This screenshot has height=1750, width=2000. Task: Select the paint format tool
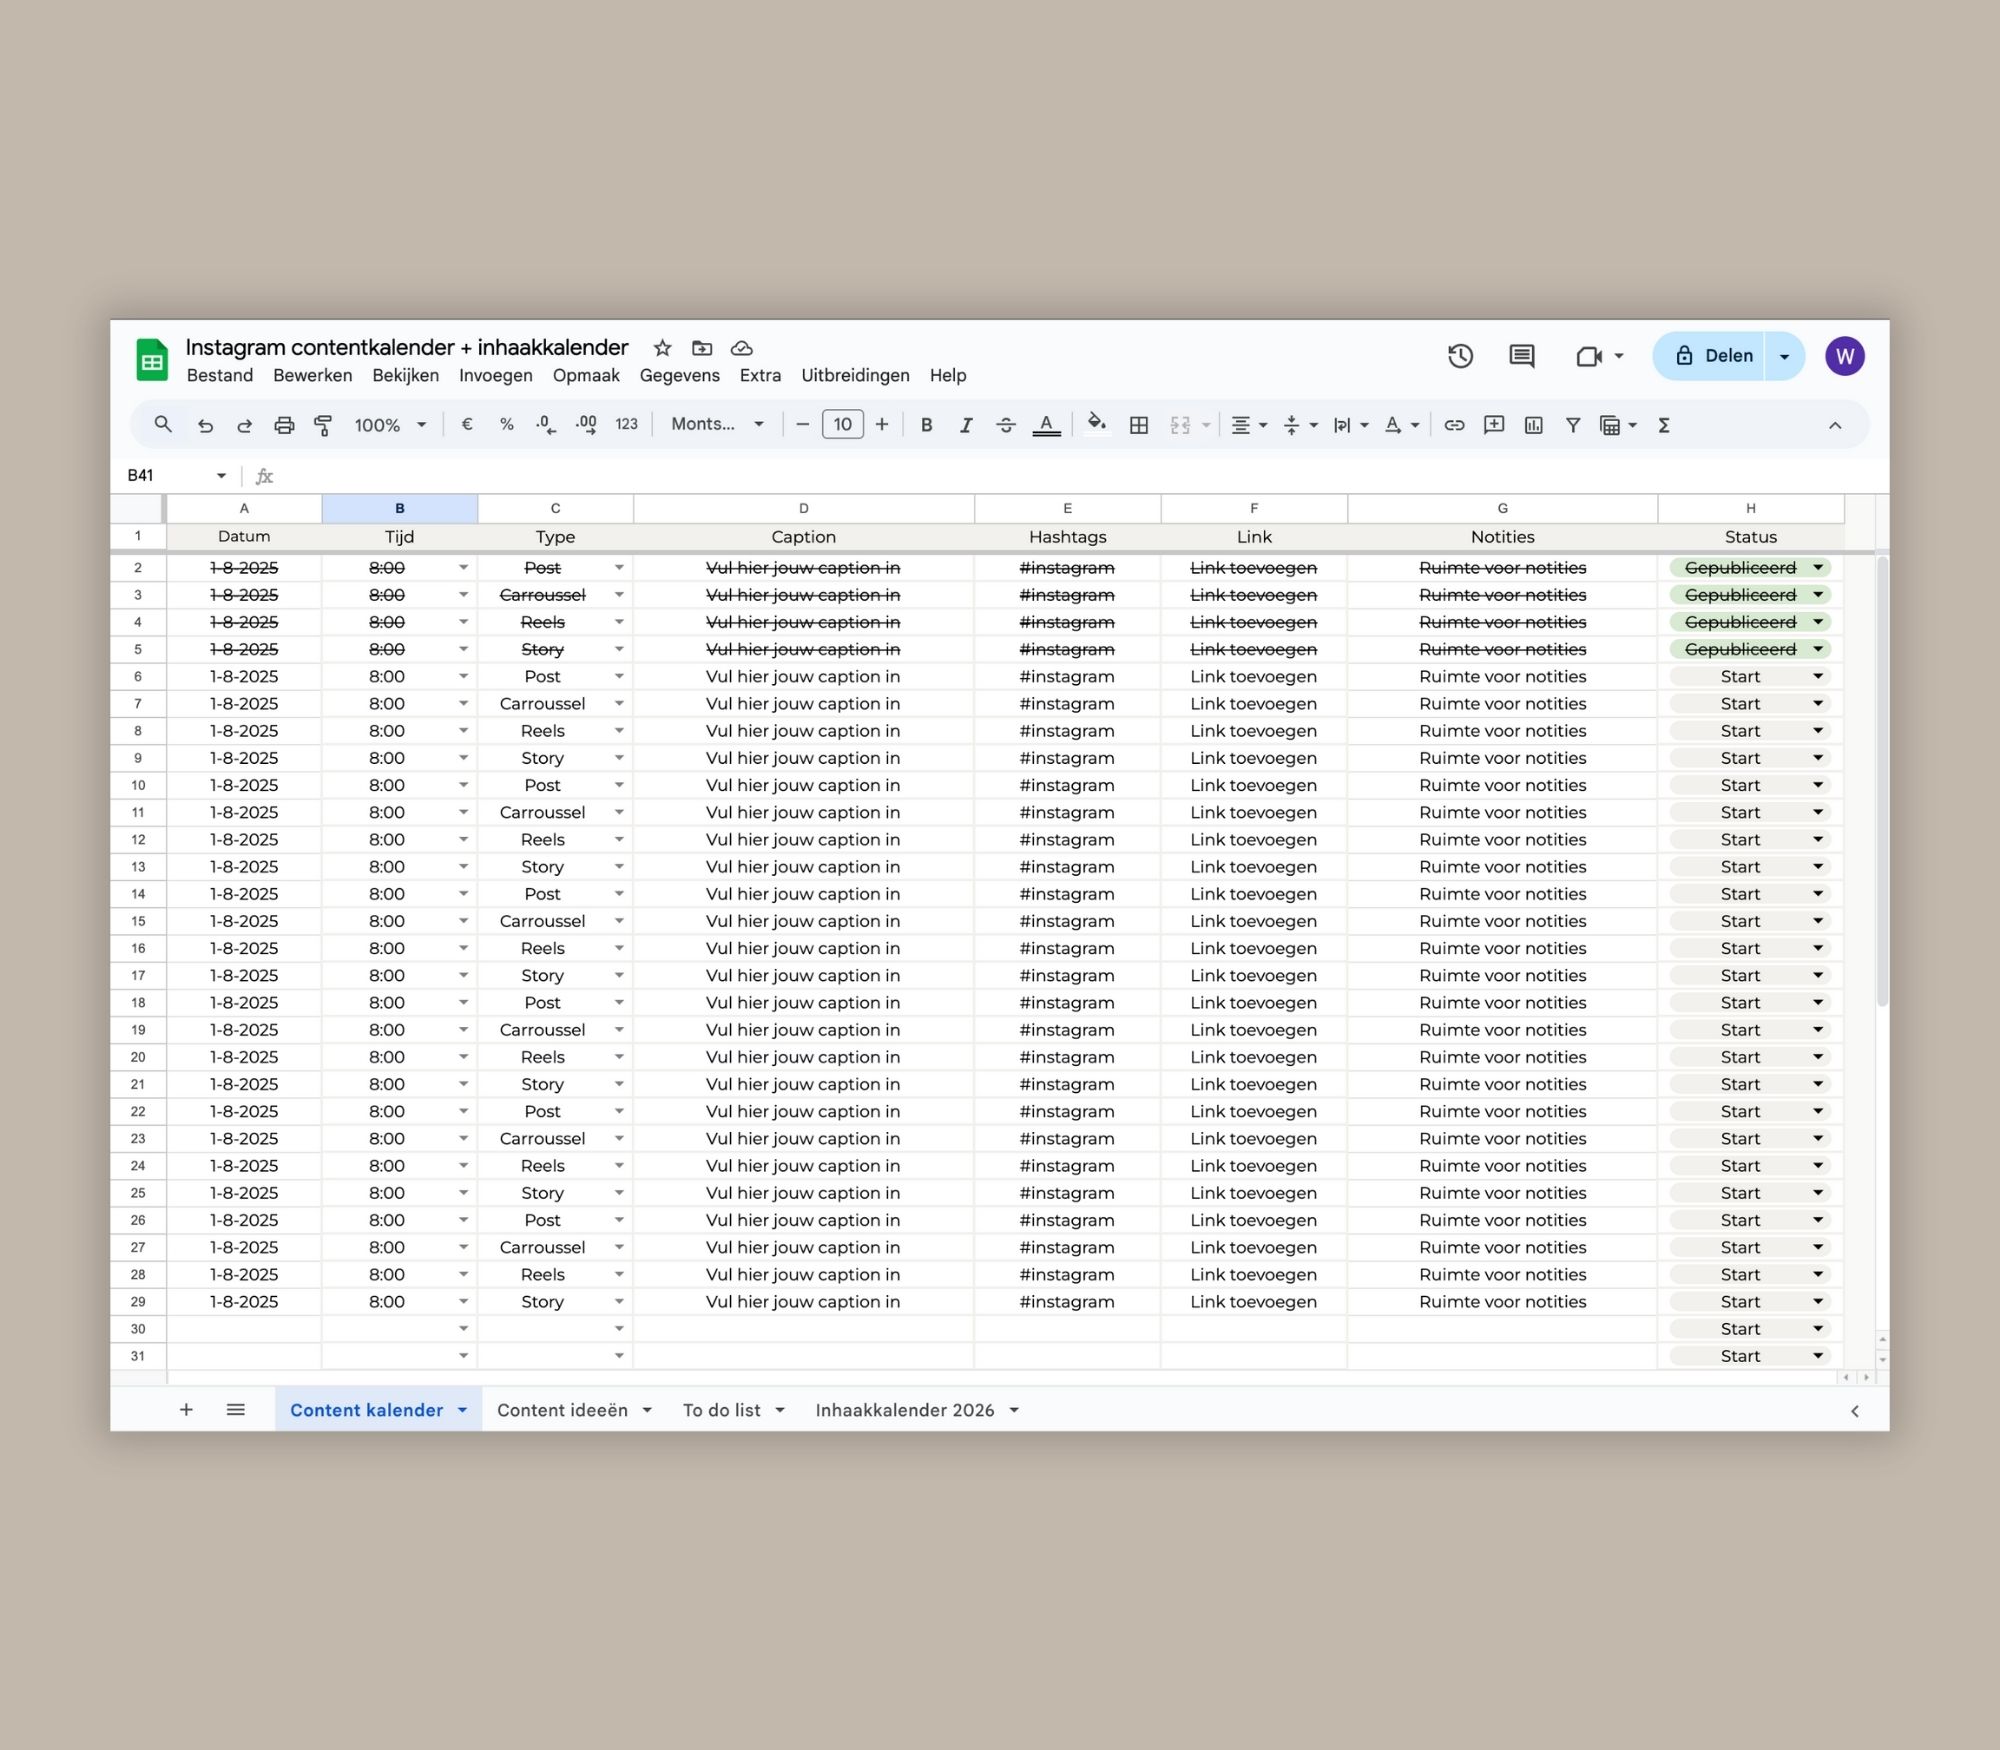pyautogui.click(x=323, y=425)
